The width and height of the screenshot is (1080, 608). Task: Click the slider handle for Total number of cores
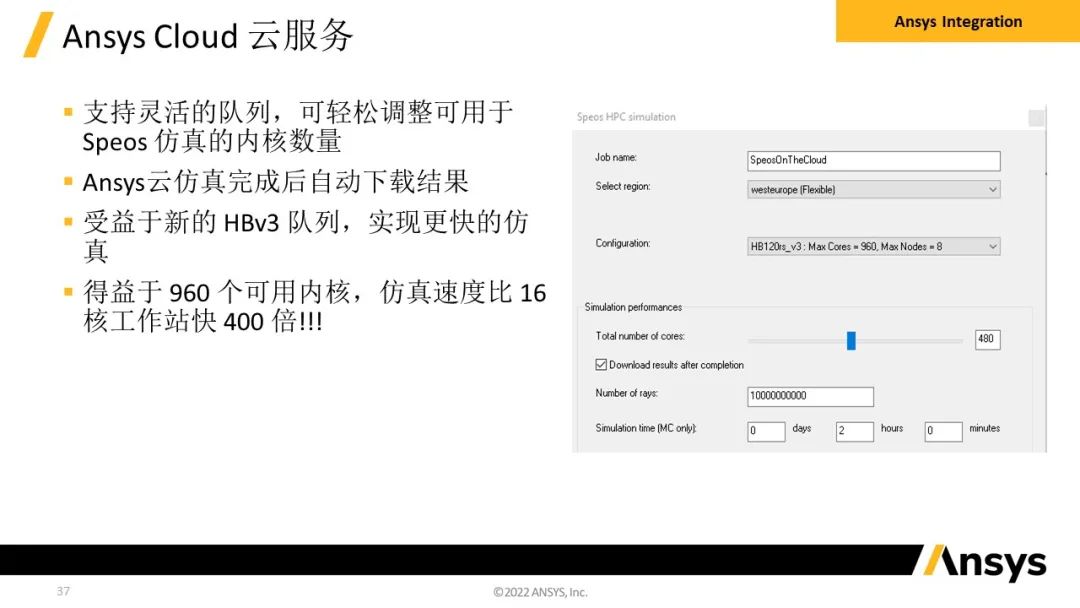coord(851,340)
